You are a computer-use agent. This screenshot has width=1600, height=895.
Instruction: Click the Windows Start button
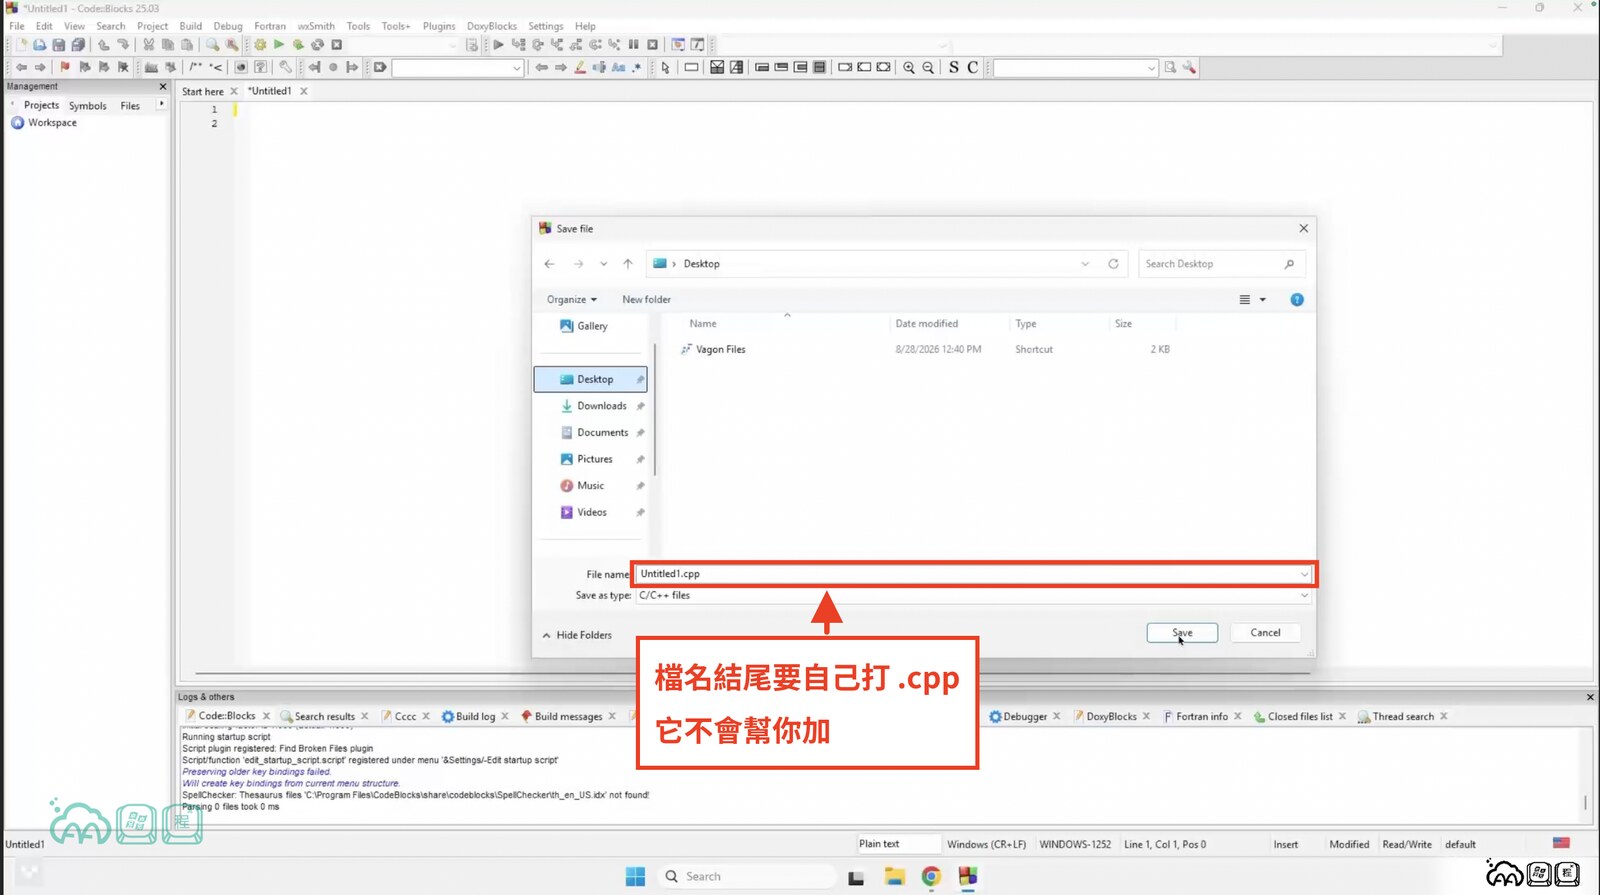pyautogui.click(x=635, y=877)
